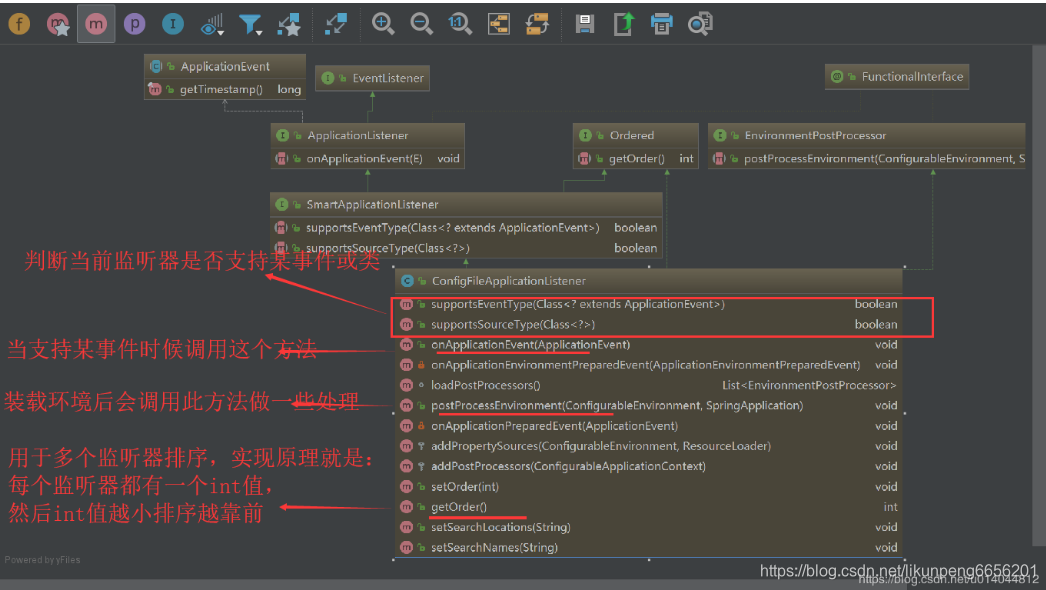Click the addPropertySources method row
This screenshot has height=590, width=1046.
648,446
